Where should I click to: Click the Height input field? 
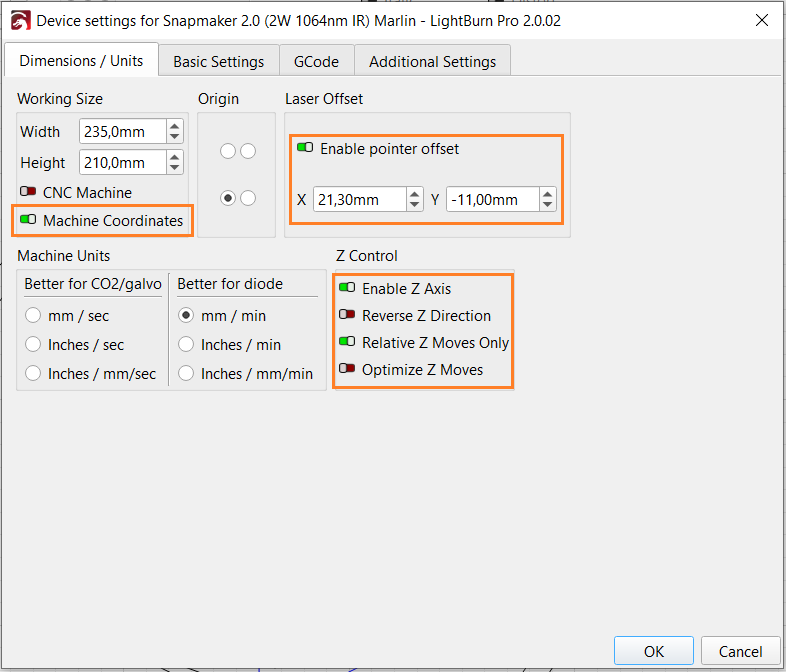pyautogui.click(x=123, y=162)
